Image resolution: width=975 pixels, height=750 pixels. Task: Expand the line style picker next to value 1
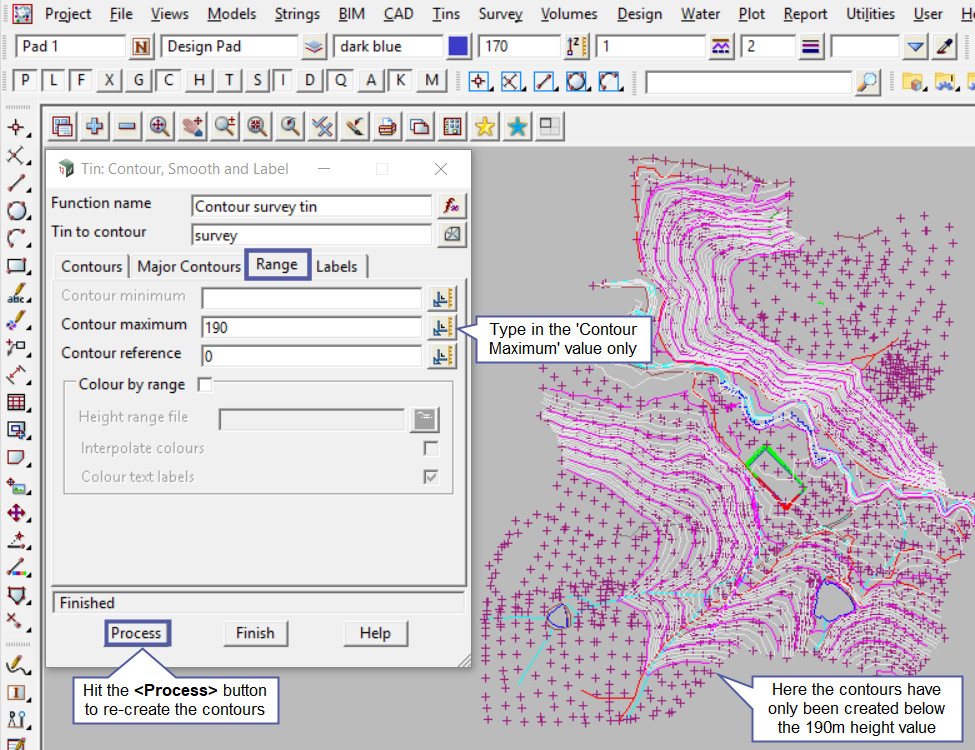coord(721,47)
